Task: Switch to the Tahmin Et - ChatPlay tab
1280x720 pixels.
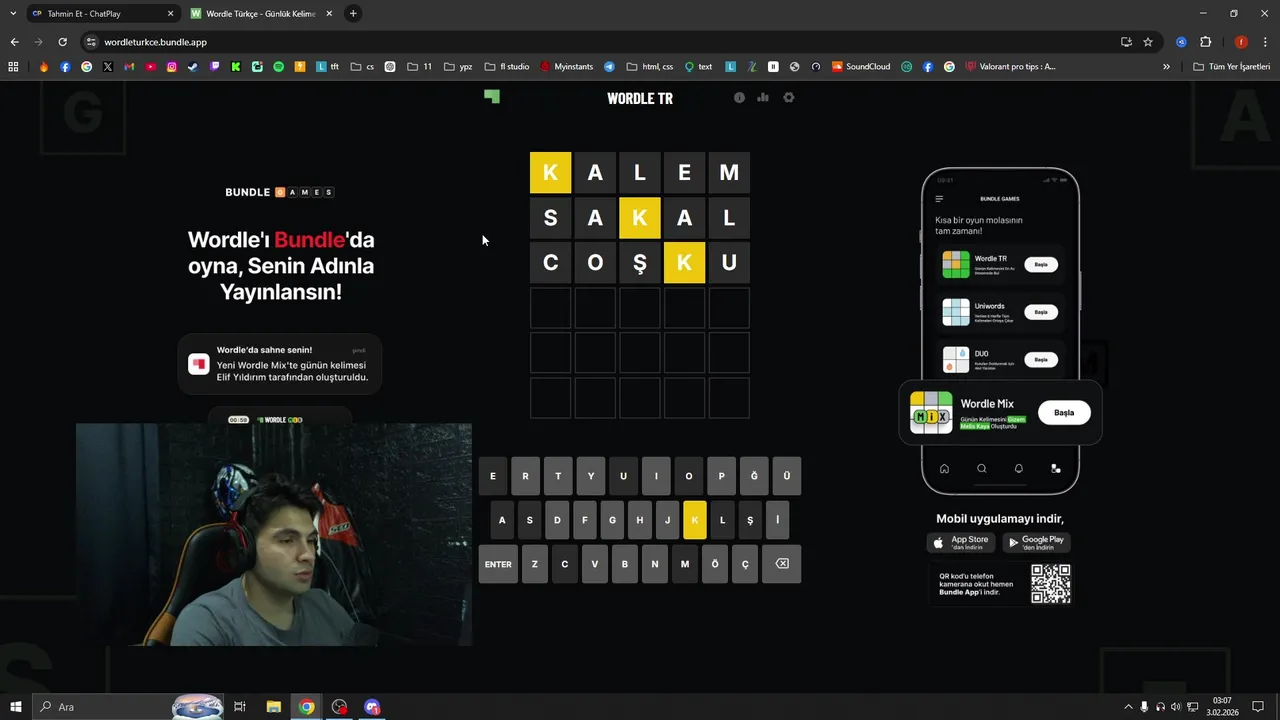Action: pyautogui.click(x=103, y=14)
